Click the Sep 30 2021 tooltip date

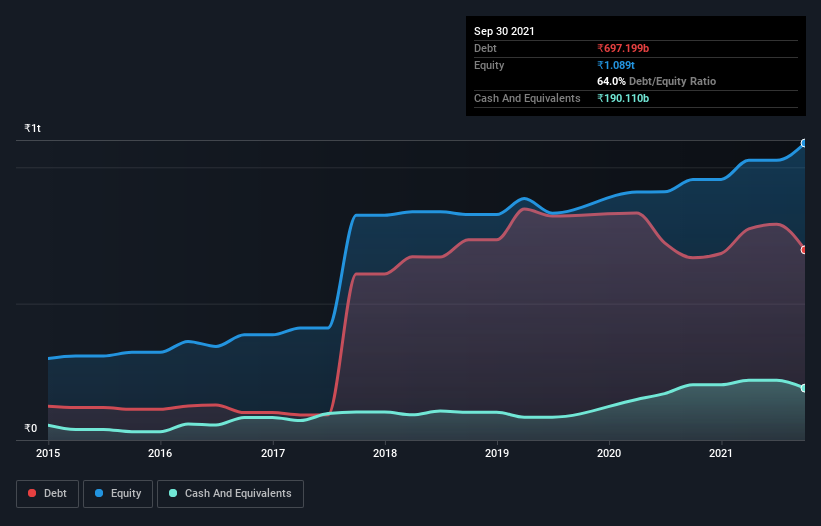(504, 31)
